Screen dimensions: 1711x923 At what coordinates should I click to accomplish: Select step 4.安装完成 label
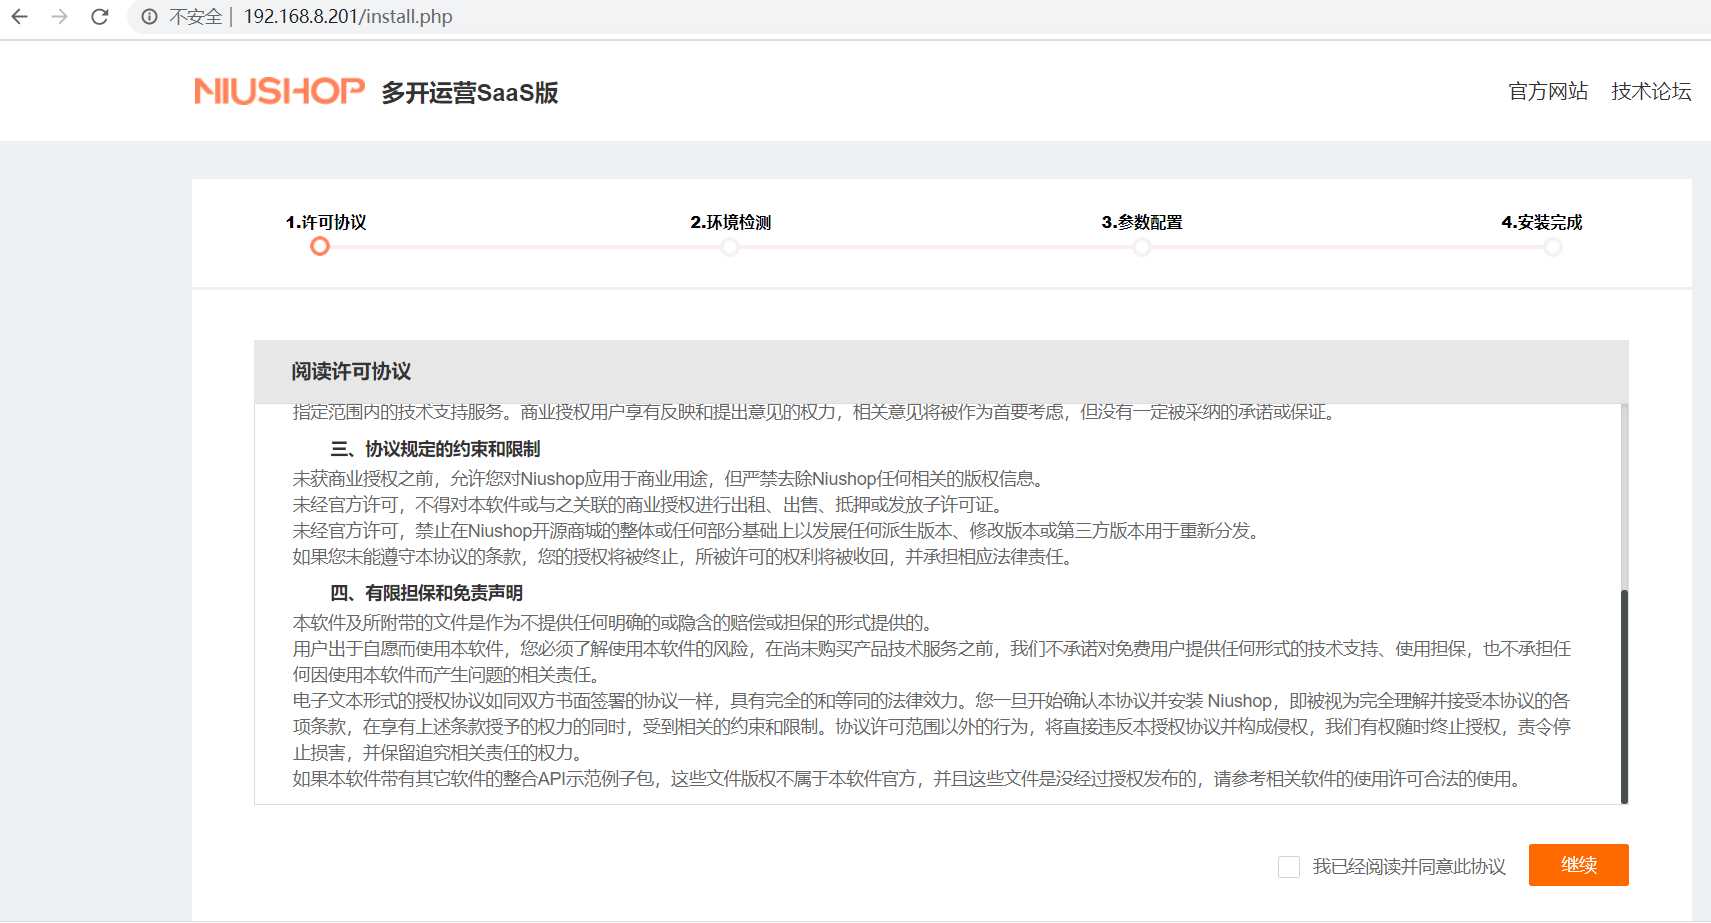pos(1542,222)
